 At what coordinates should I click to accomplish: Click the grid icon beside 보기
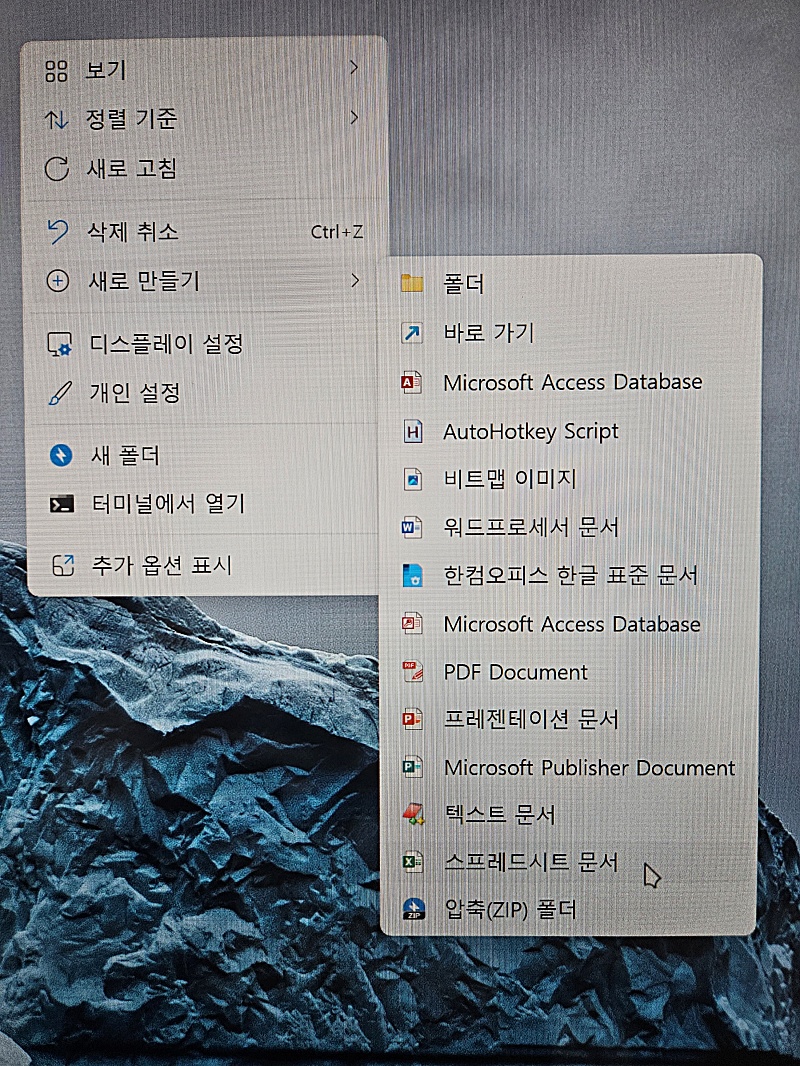point(56,71)
